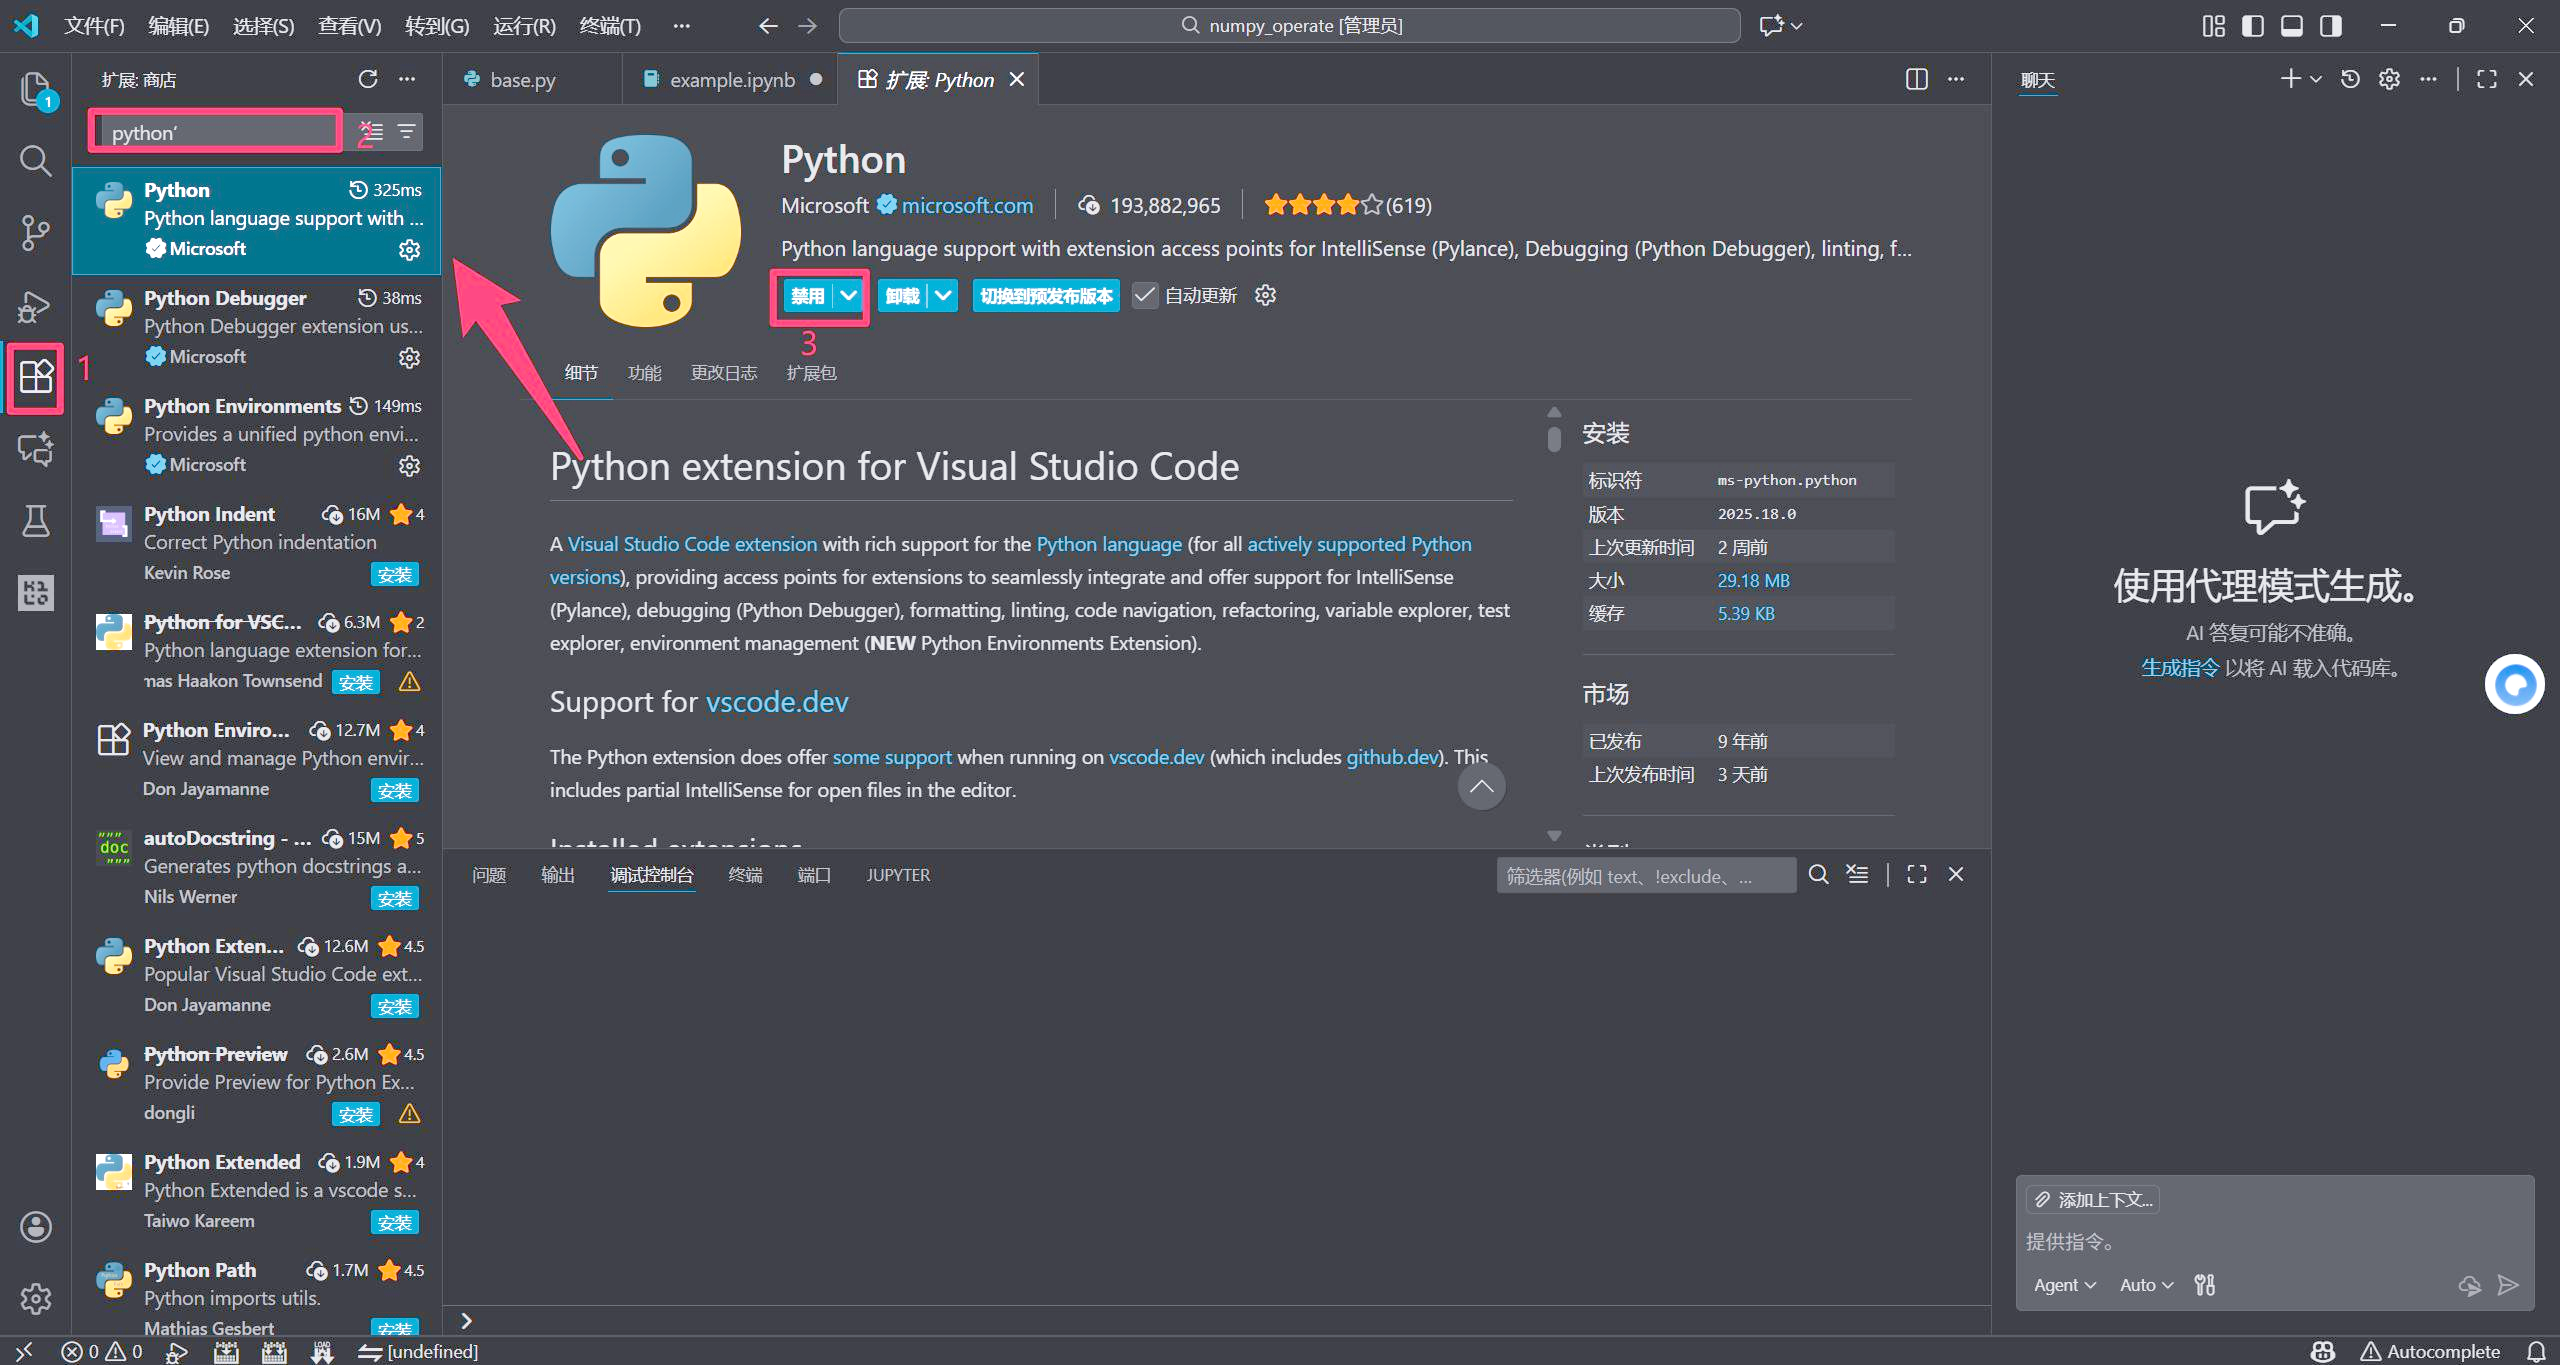
Task: Open the microsoft.com publisher link
Action: pos(967,205)
